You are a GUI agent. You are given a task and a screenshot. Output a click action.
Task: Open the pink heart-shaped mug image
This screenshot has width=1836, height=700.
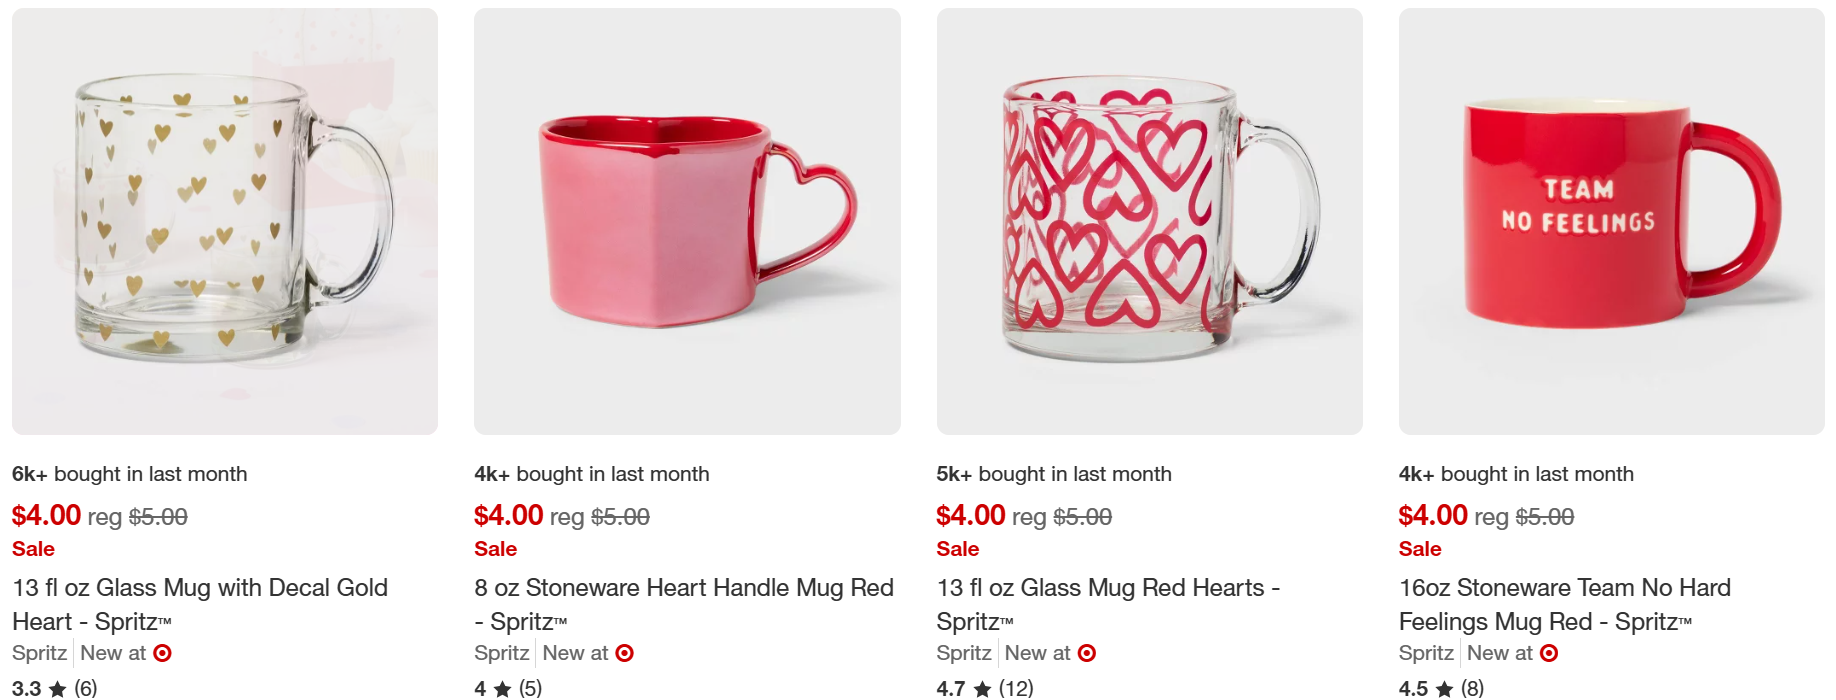687,221
